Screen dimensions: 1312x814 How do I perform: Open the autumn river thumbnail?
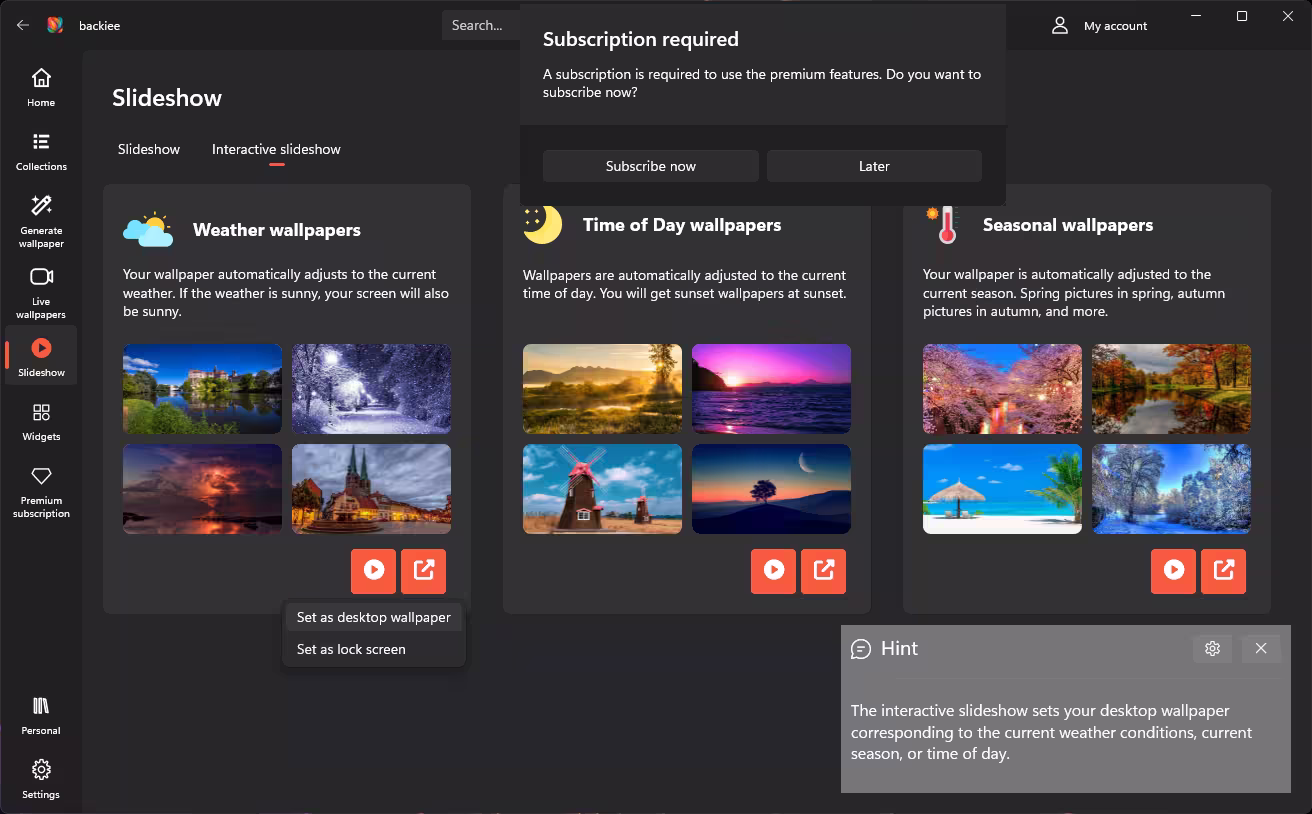point(1171,389)
